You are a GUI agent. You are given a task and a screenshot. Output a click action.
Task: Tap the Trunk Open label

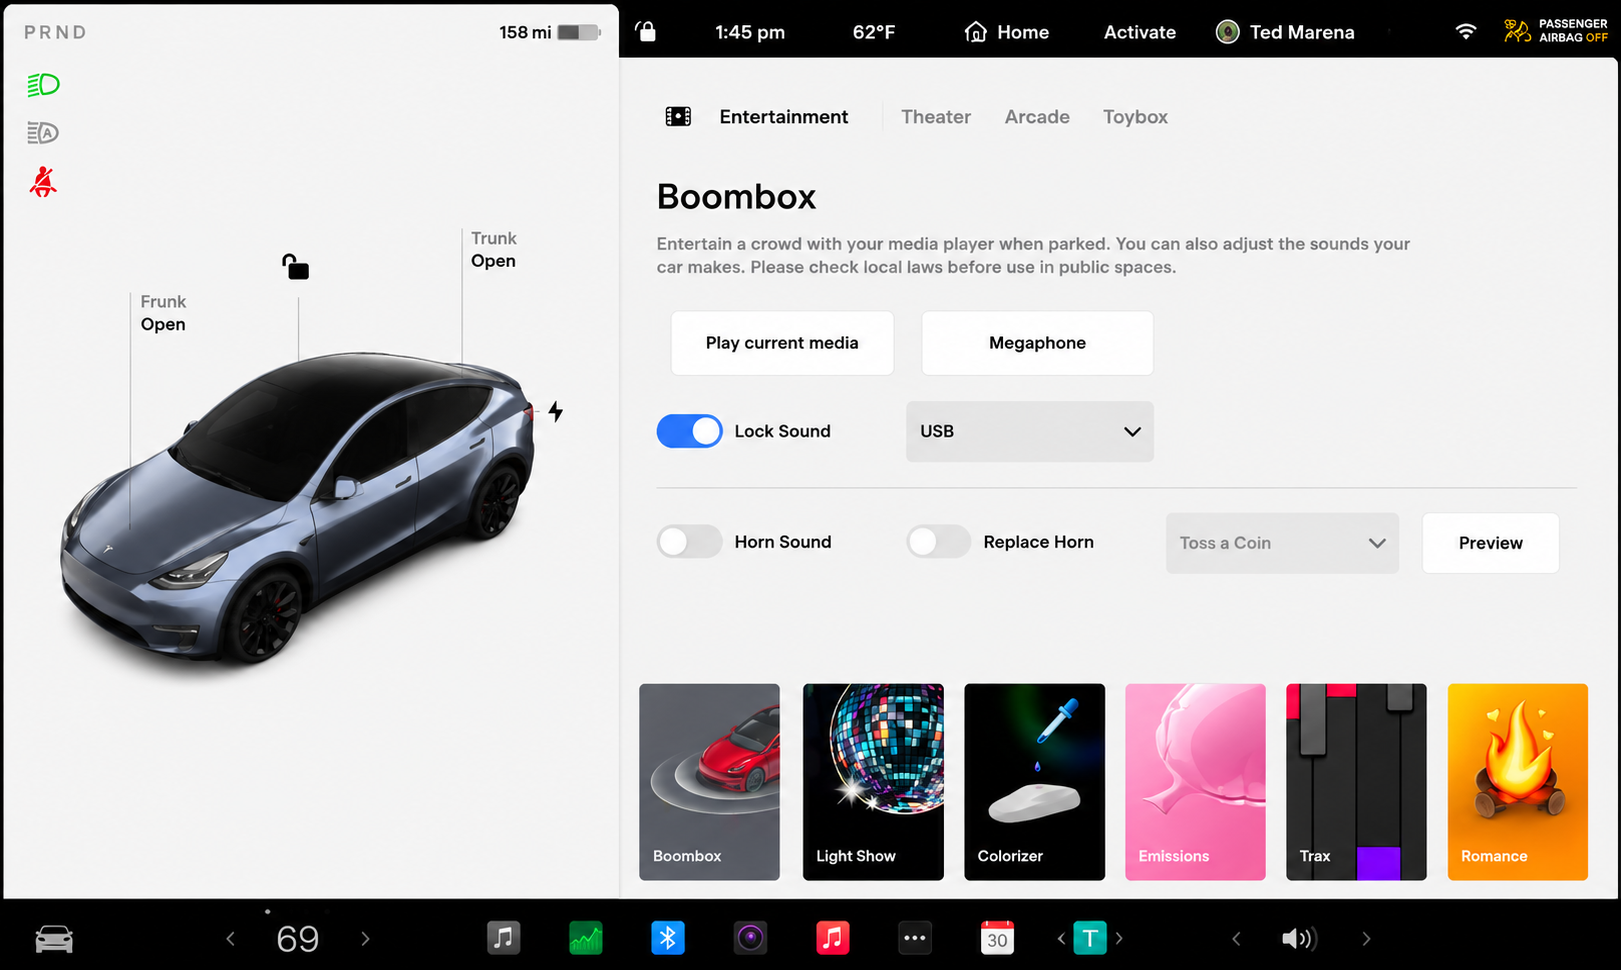coord(494,250)
